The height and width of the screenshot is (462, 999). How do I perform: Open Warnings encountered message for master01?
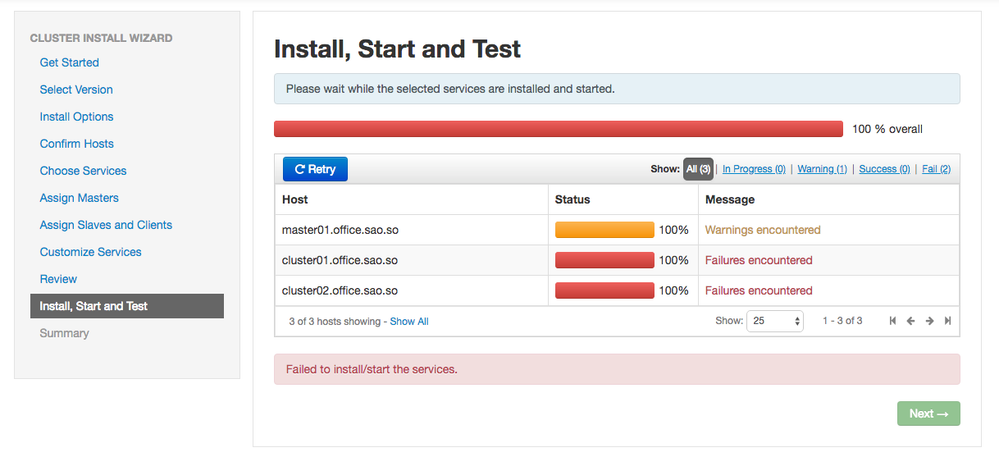pyautogui.click(x=763, y=230)
